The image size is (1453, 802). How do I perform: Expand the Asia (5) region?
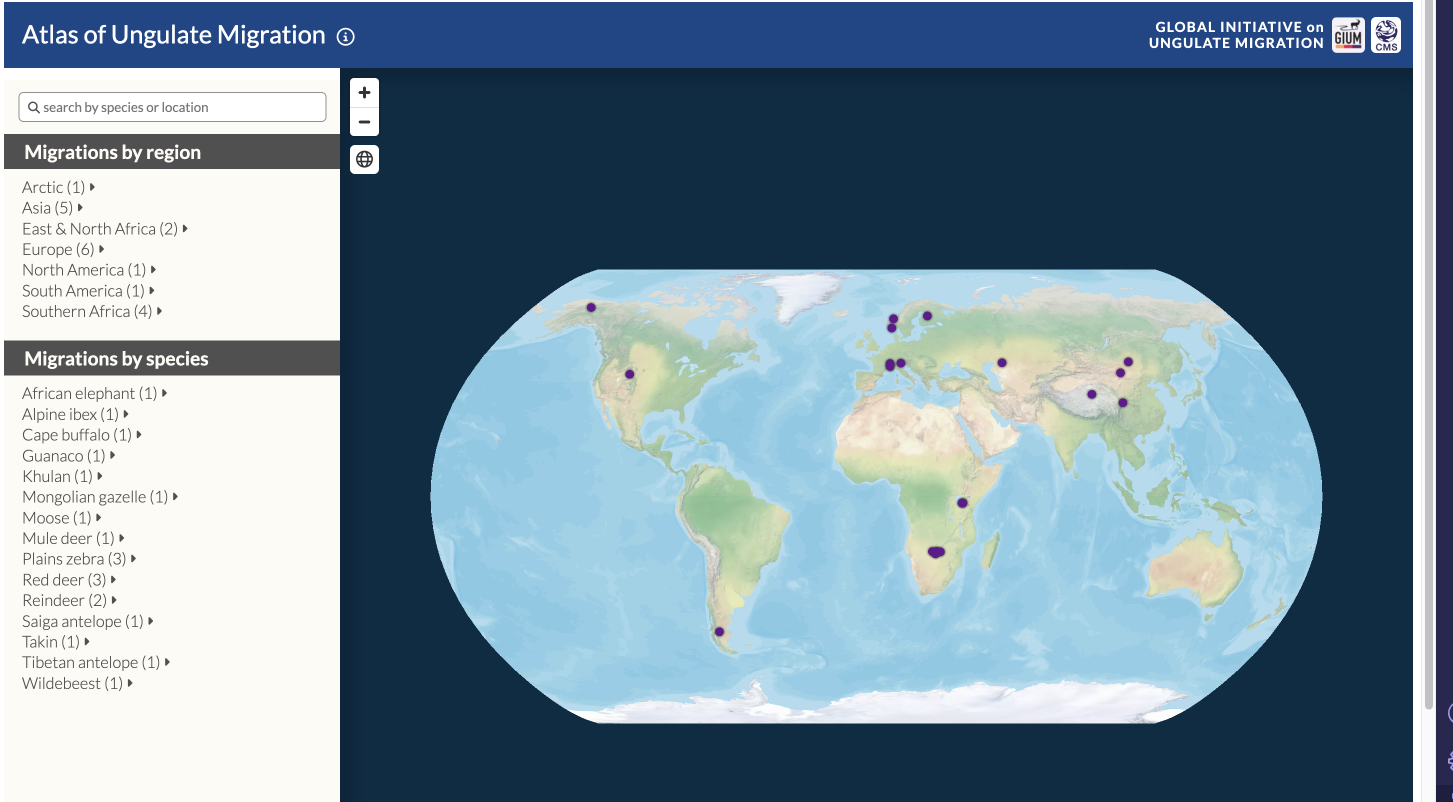tap(53, 208)
